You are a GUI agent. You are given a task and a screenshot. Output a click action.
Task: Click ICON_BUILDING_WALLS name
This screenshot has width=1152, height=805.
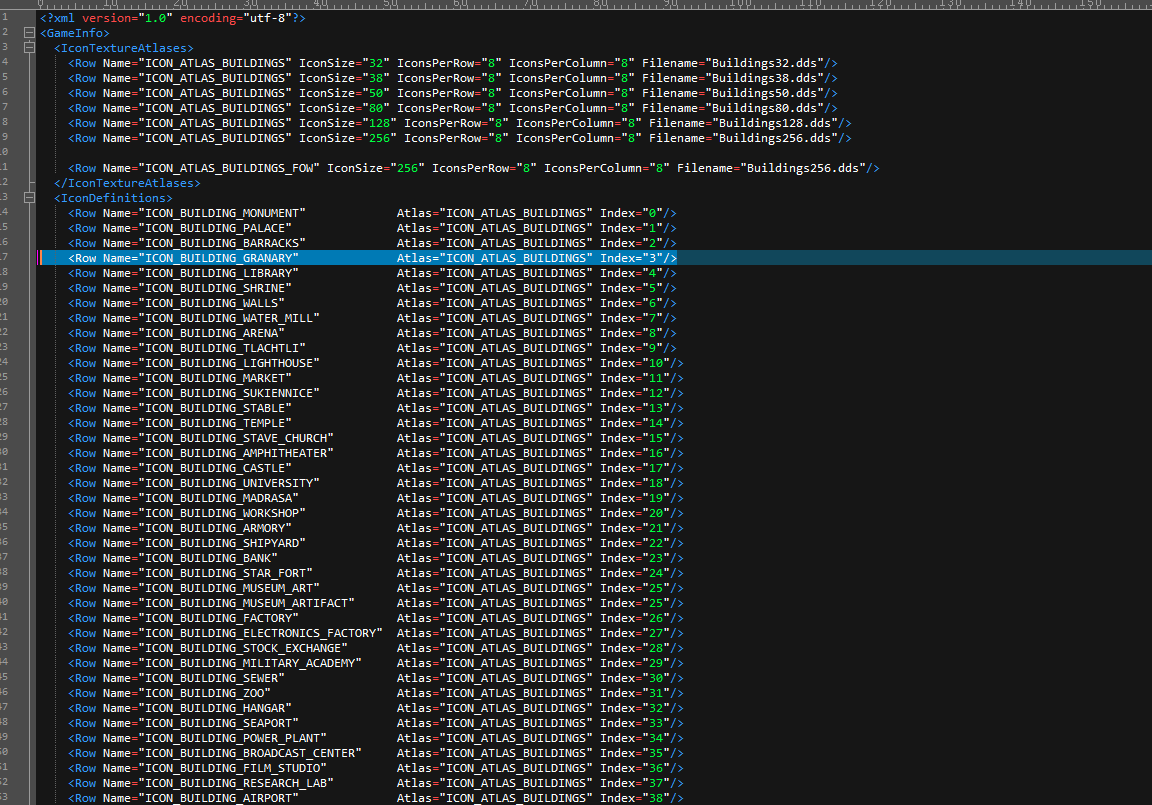212,303
